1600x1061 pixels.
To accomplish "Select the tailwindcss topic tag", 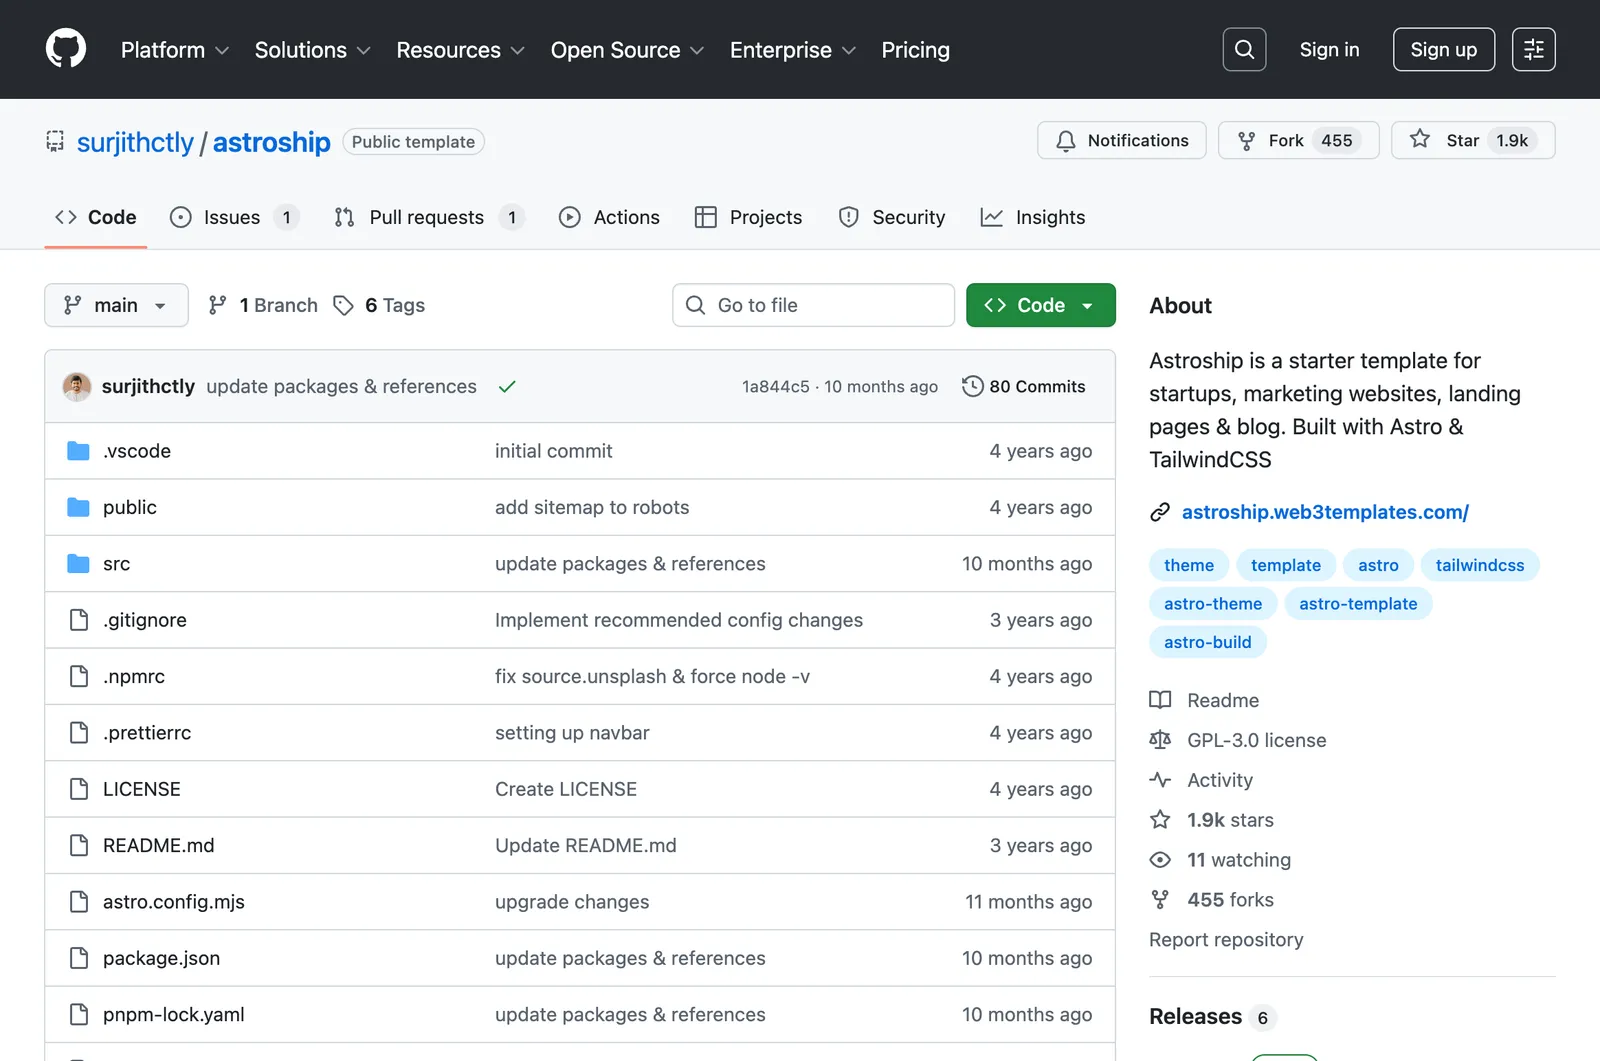I will pos(1480,565).
